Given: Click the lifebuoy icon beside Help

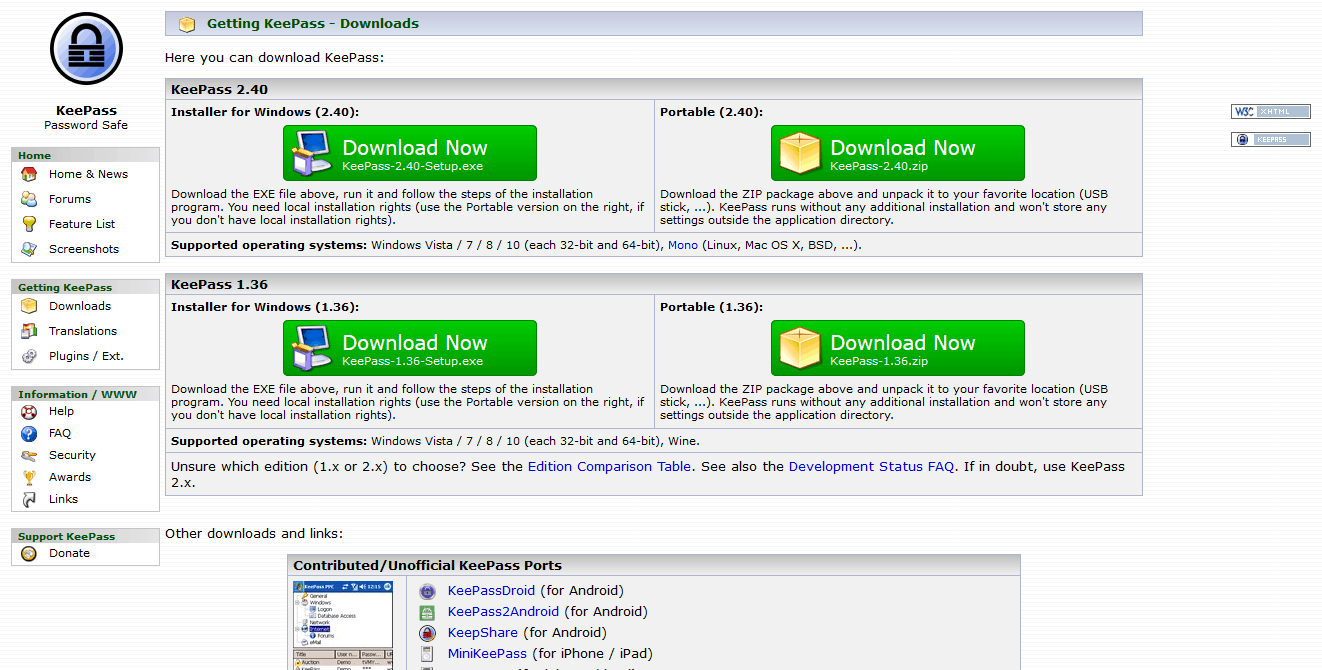Looking at the screenshot, I should tap(29, 411).
